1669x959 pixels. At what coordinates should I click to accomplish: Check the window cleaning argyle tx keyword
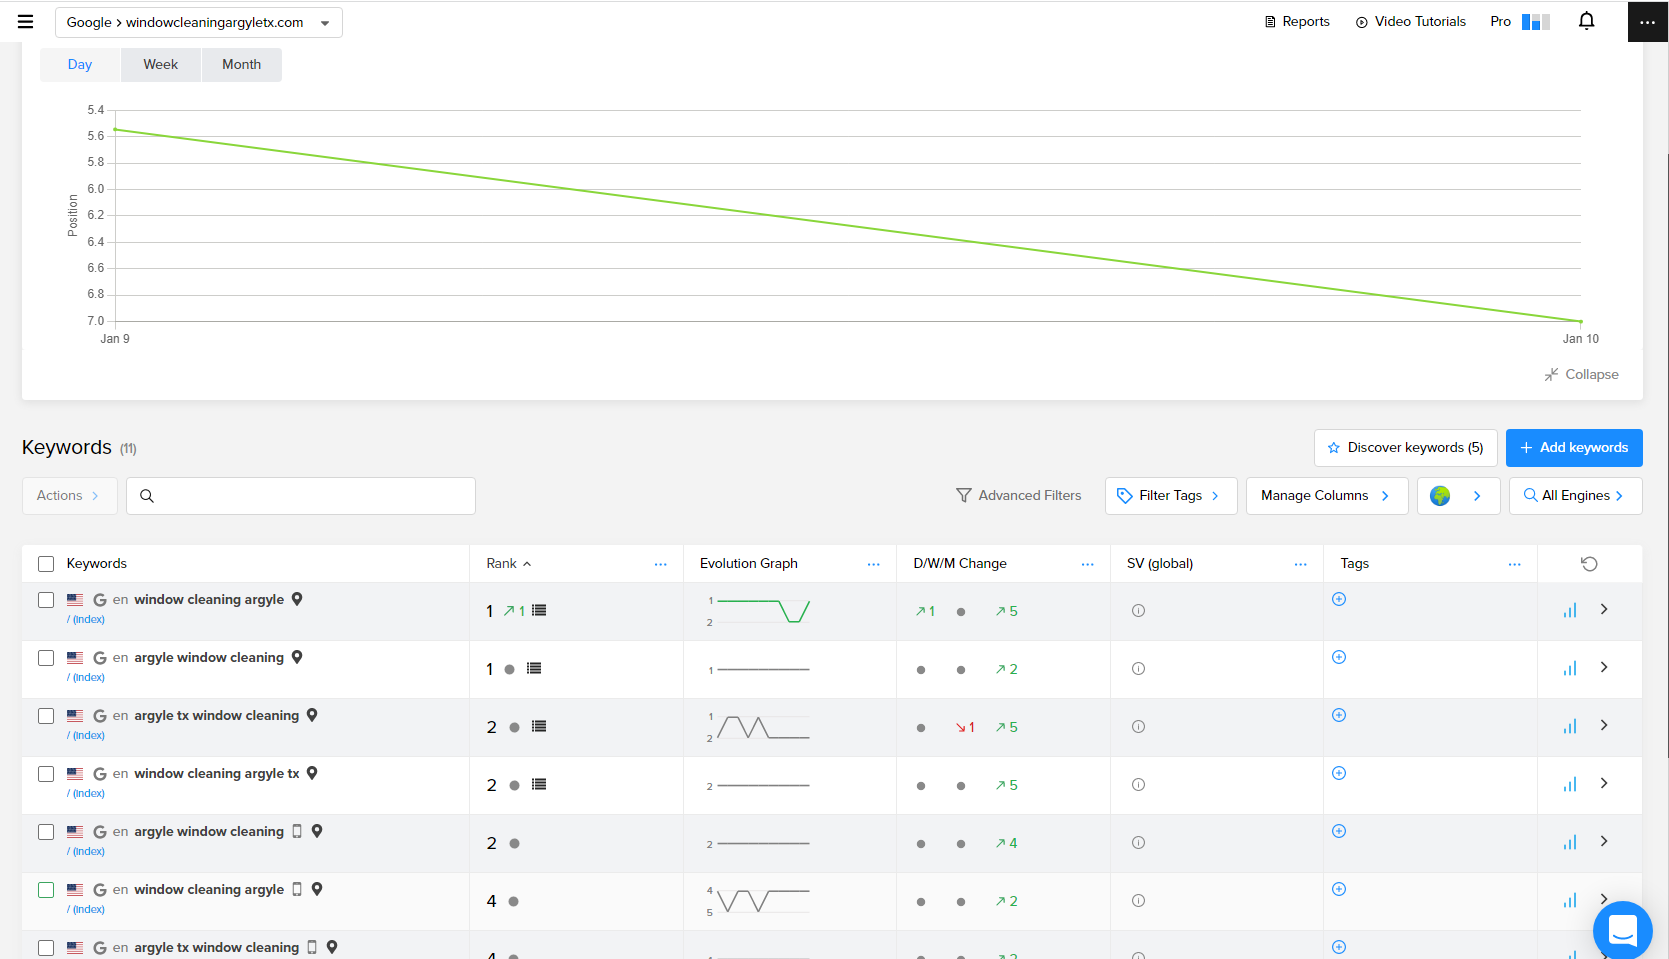46,774
